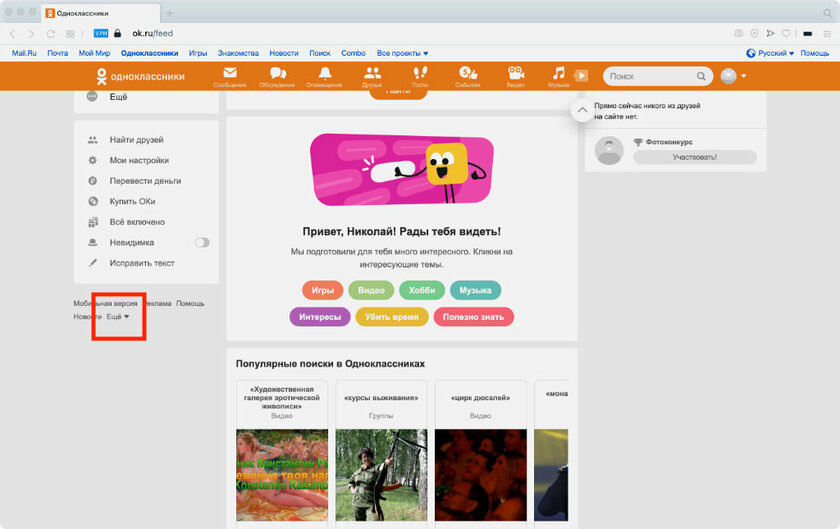Click the camera snapshot icon in the address bar
Image resolution: width=840 pixels, height=529 pixels.
739,33
